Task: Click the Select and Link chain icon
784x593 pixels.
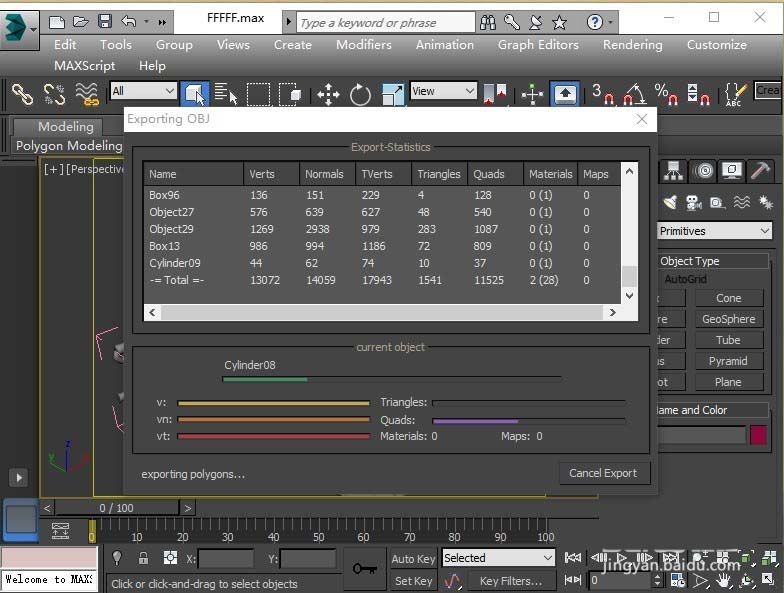Action: click(22, 94)
